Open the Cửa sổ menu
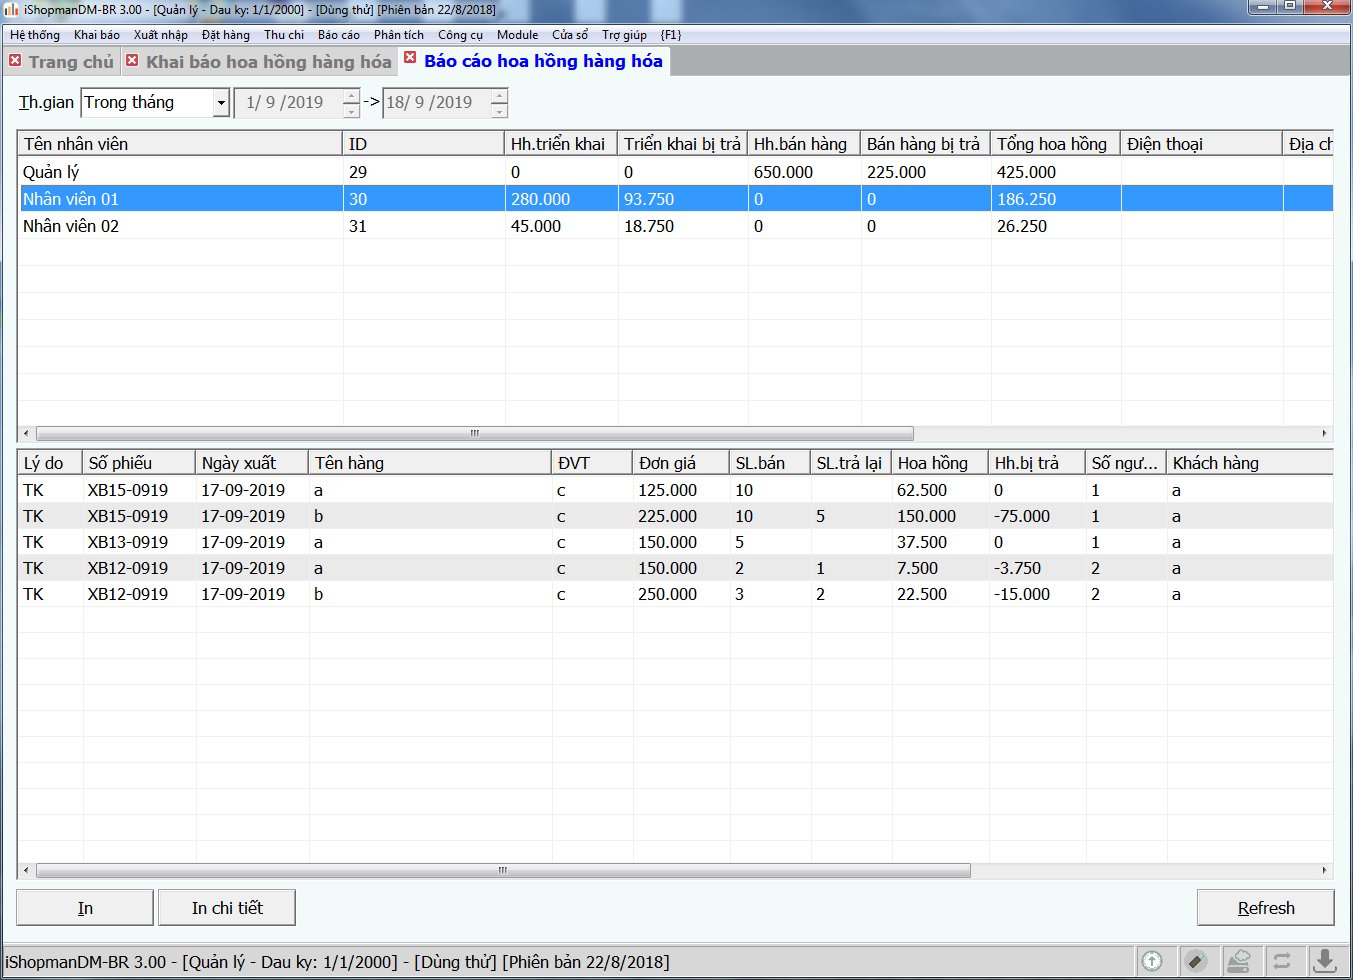1353x980 pixels. click(570, 34)
